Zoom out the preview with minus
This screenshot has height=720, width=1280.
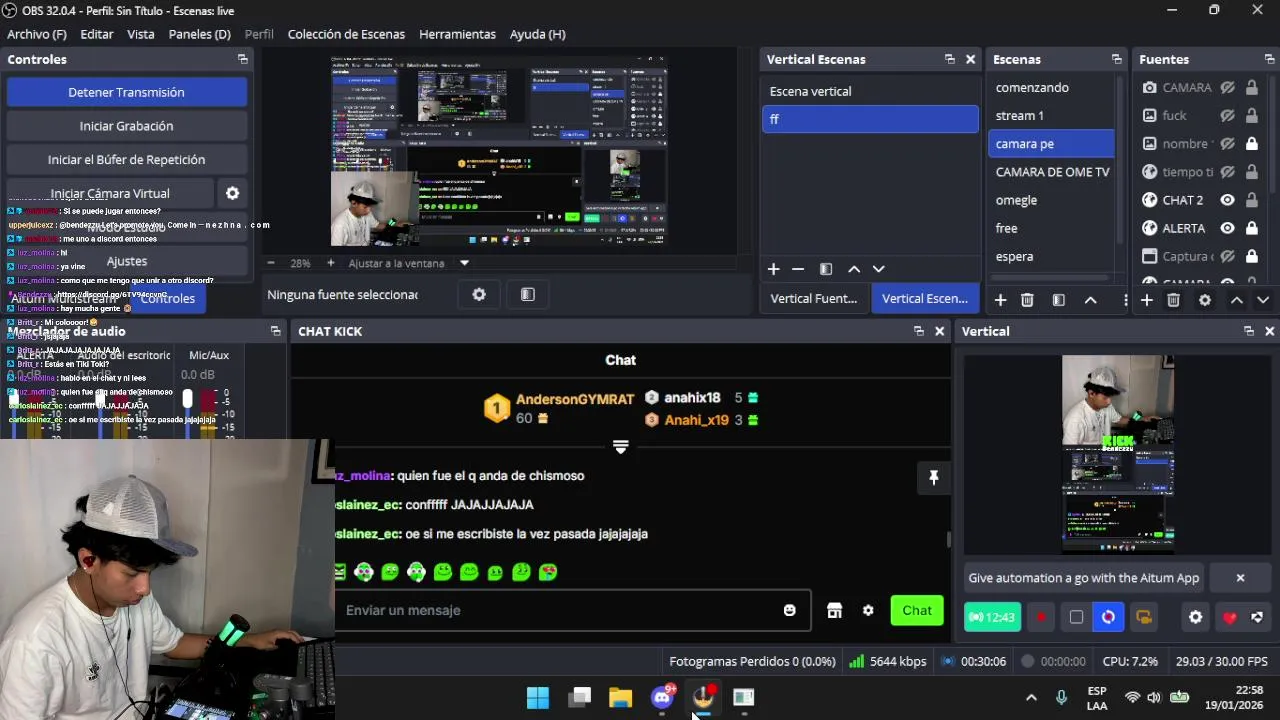point(271,263)
